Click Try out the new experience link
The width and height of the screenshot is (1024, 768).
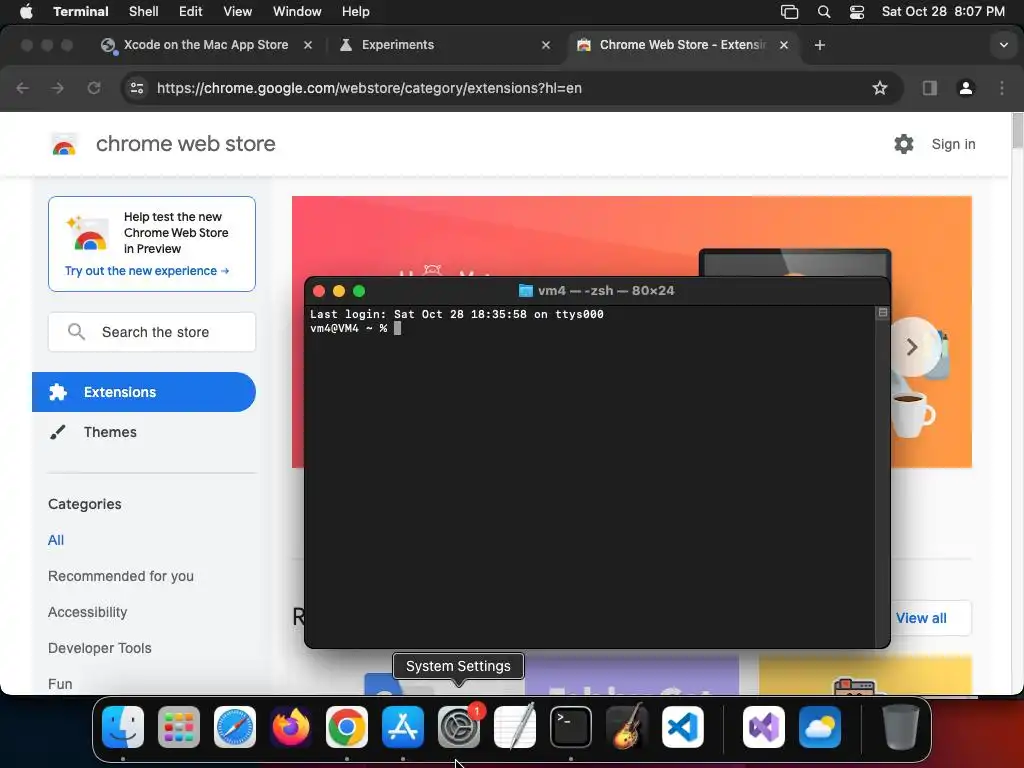pyautogui.click(x=147, y=271)
